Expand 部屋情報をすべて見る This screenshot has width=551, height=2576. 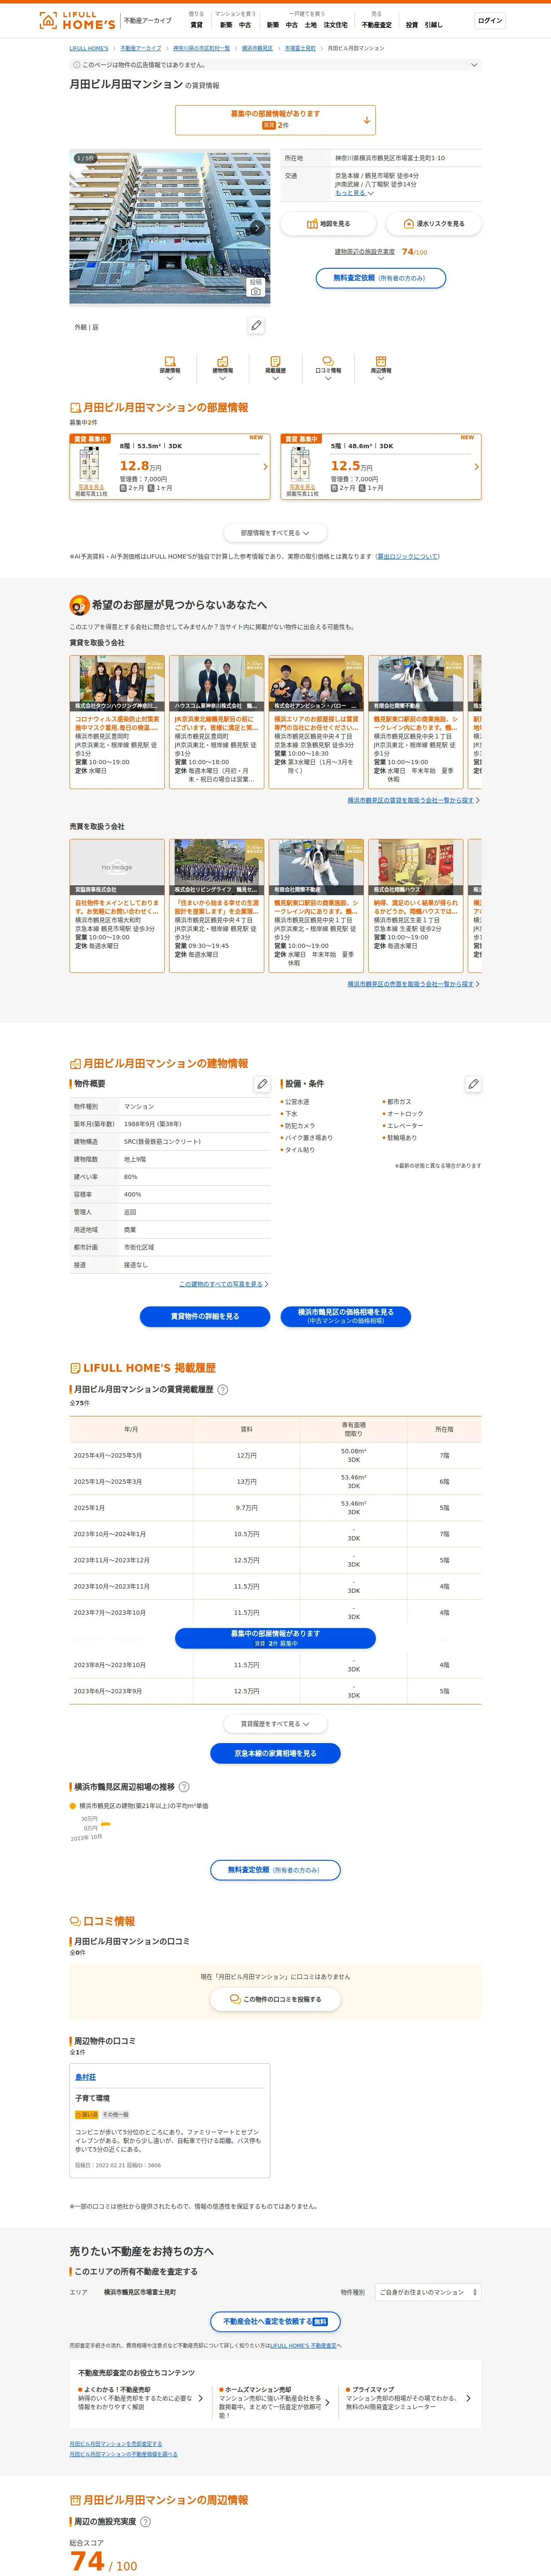pos(275,533)
